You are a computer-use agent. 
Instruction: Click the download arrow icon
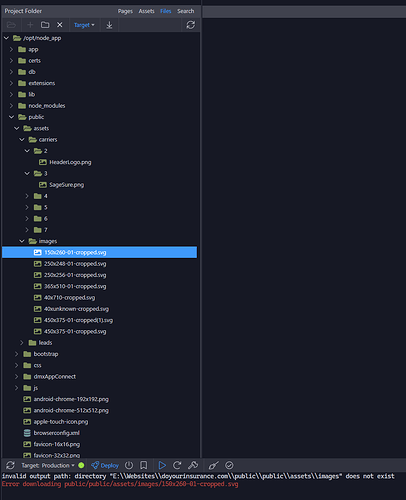click(x=109, y=25)
